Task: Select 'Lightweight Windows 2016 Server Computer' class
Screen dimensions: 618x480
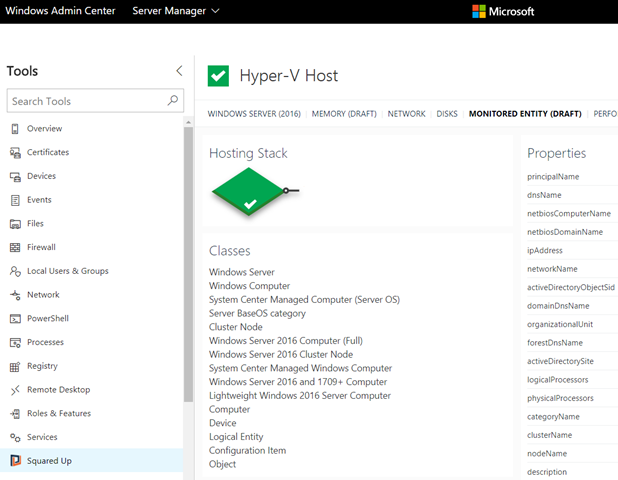Action: 300,396
